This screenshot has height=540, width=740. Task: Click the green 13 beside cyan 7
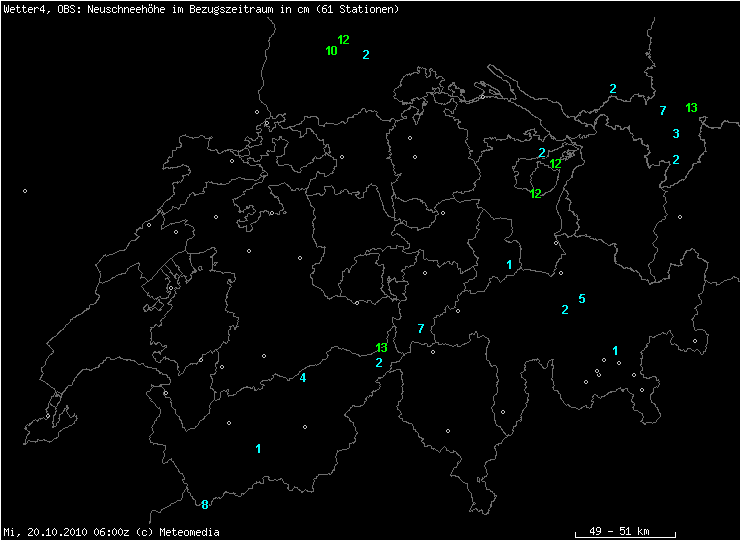click(x=692, y=108)
